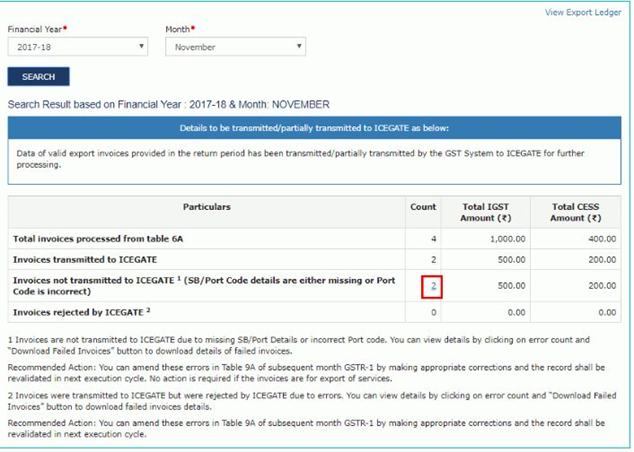Screen dimensions: 634x452
Task: Select count 0 in rejected by ICEGATE row
Action: tap(433, 313)
